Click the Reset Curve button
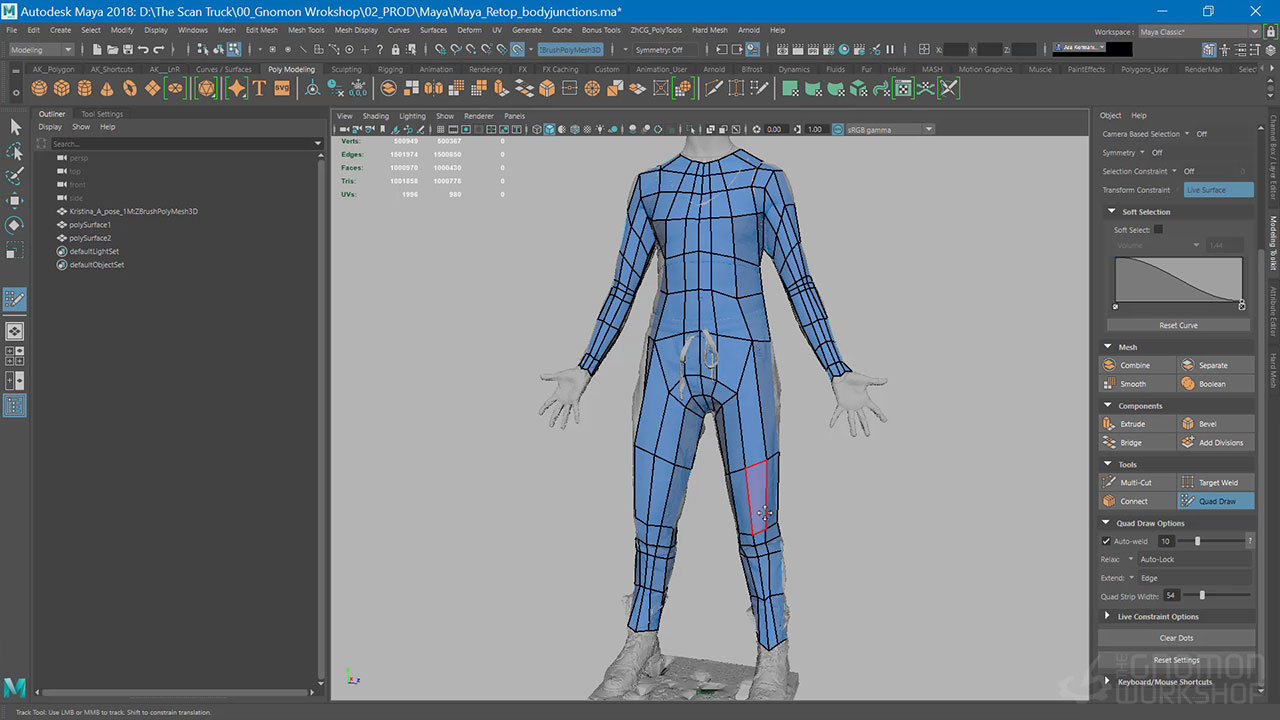The image size is (1280, 720). pyautogui.click(x=1177, y=325)
